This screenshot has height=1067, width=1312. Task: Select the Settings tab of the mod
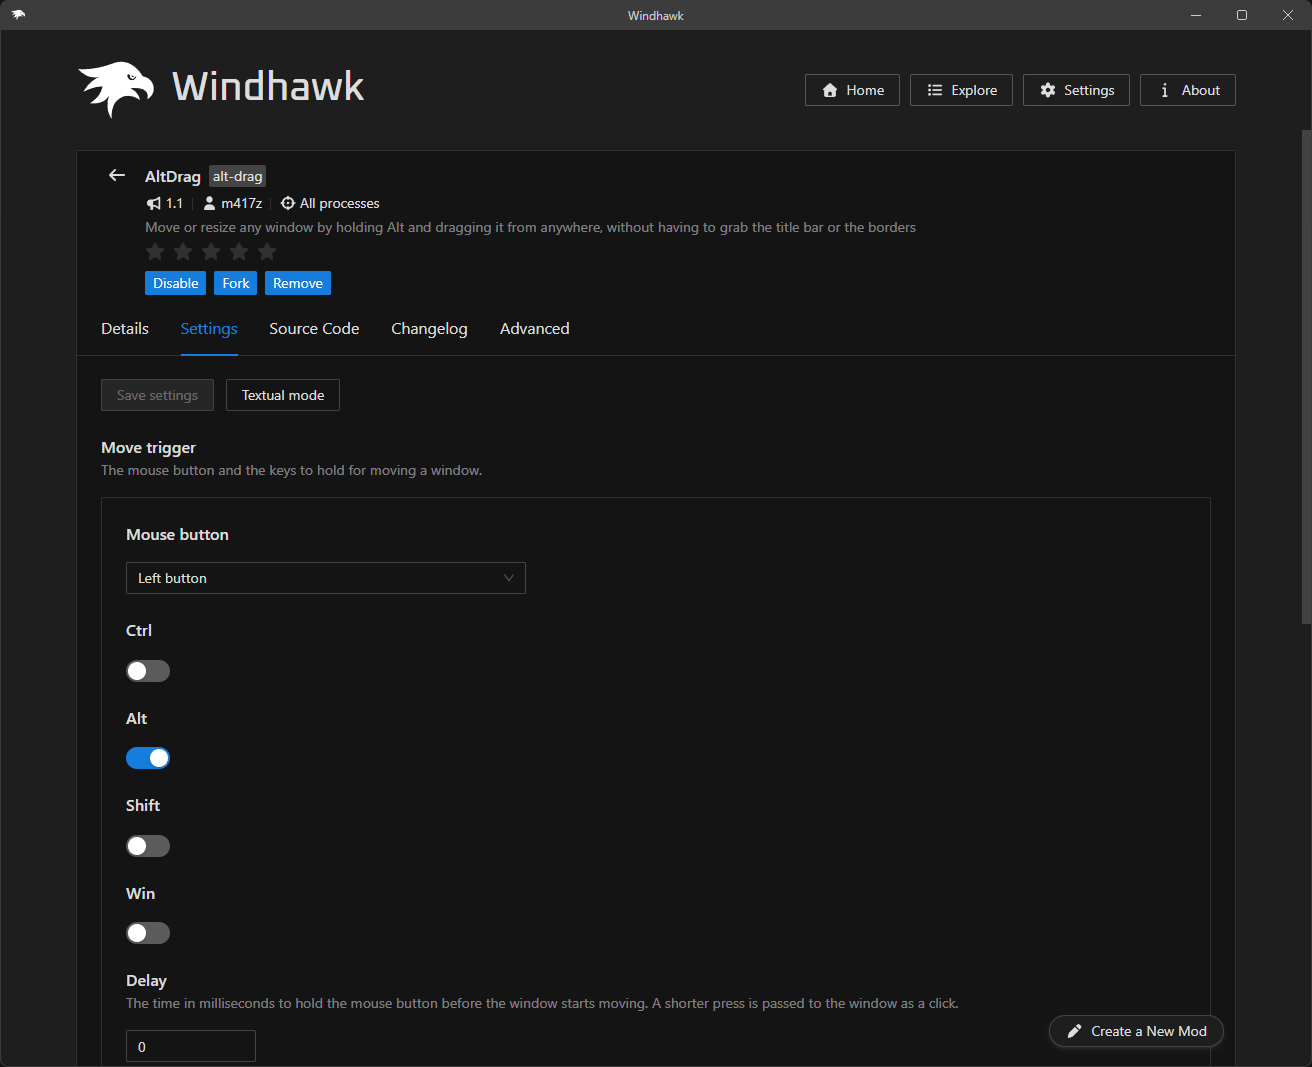pos(209,328)
